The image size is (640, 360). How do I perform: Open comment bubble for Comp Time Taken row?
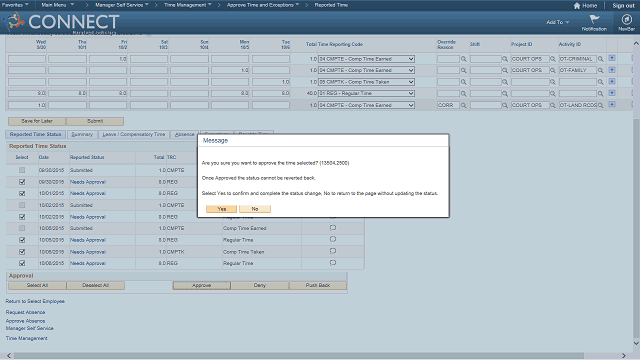(x=333, y=251)
